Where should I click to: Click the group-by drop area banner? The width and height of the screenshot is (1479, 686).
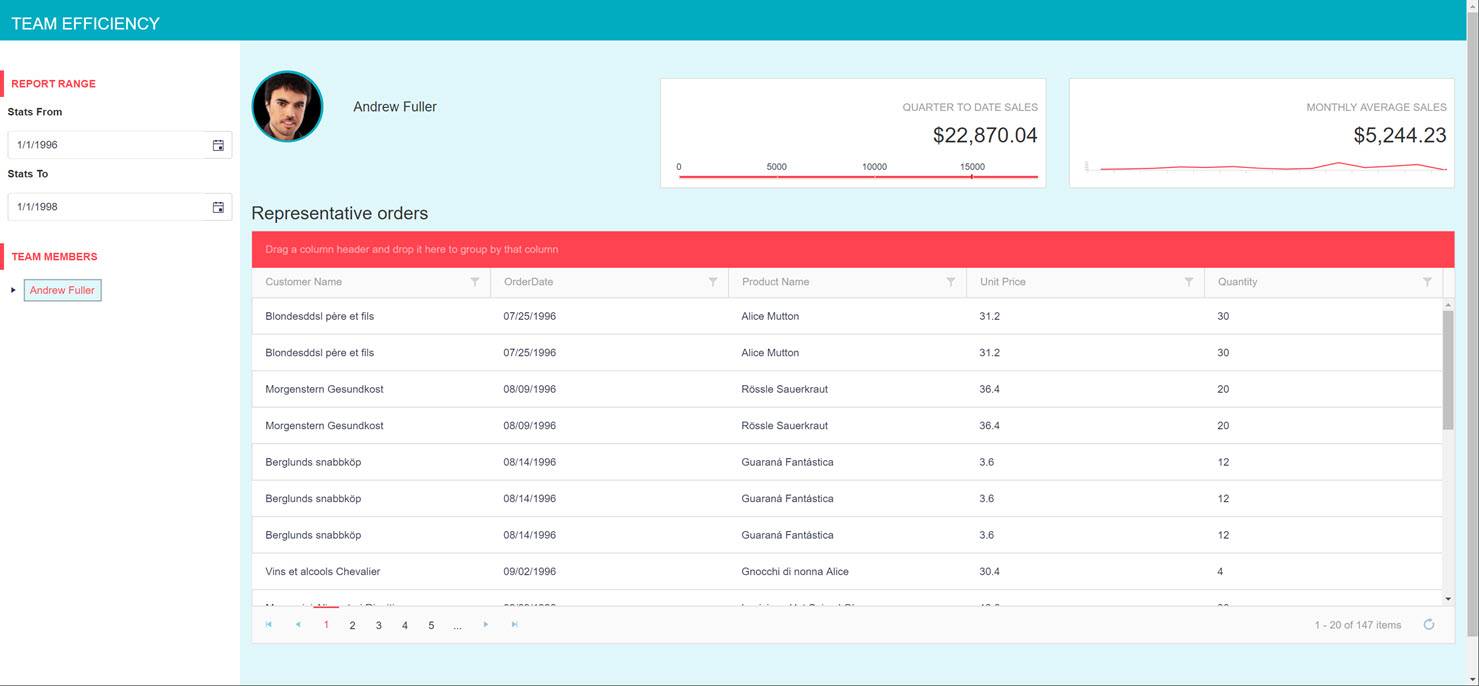(x=853, y=249)
